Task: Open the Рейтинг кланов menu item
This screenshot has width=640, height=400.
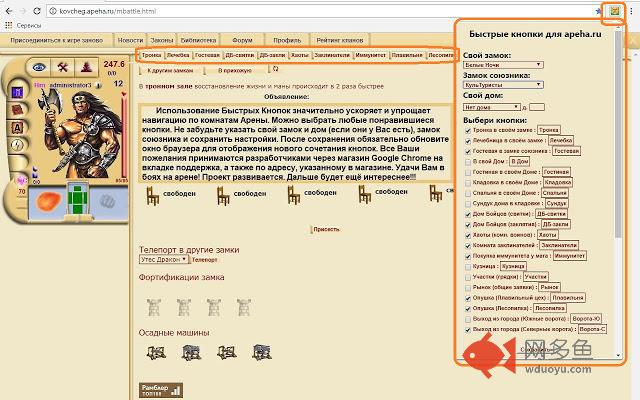Action: (x=340, y=40)
